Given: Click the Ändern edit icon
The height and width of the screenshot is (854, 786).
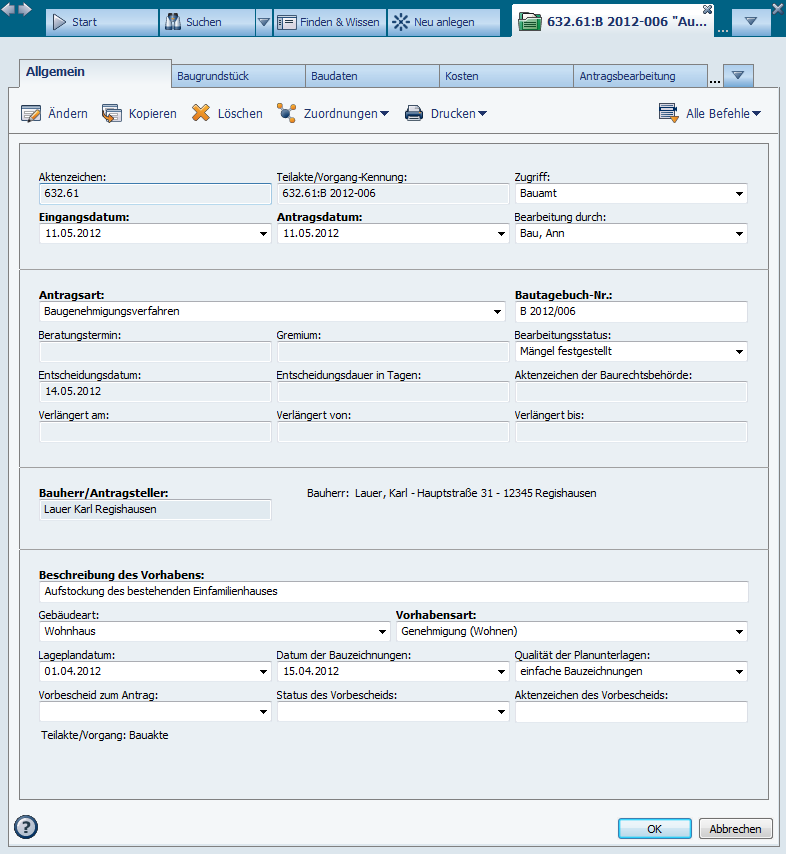Looking at the screenshot, I should click(31, 114).
